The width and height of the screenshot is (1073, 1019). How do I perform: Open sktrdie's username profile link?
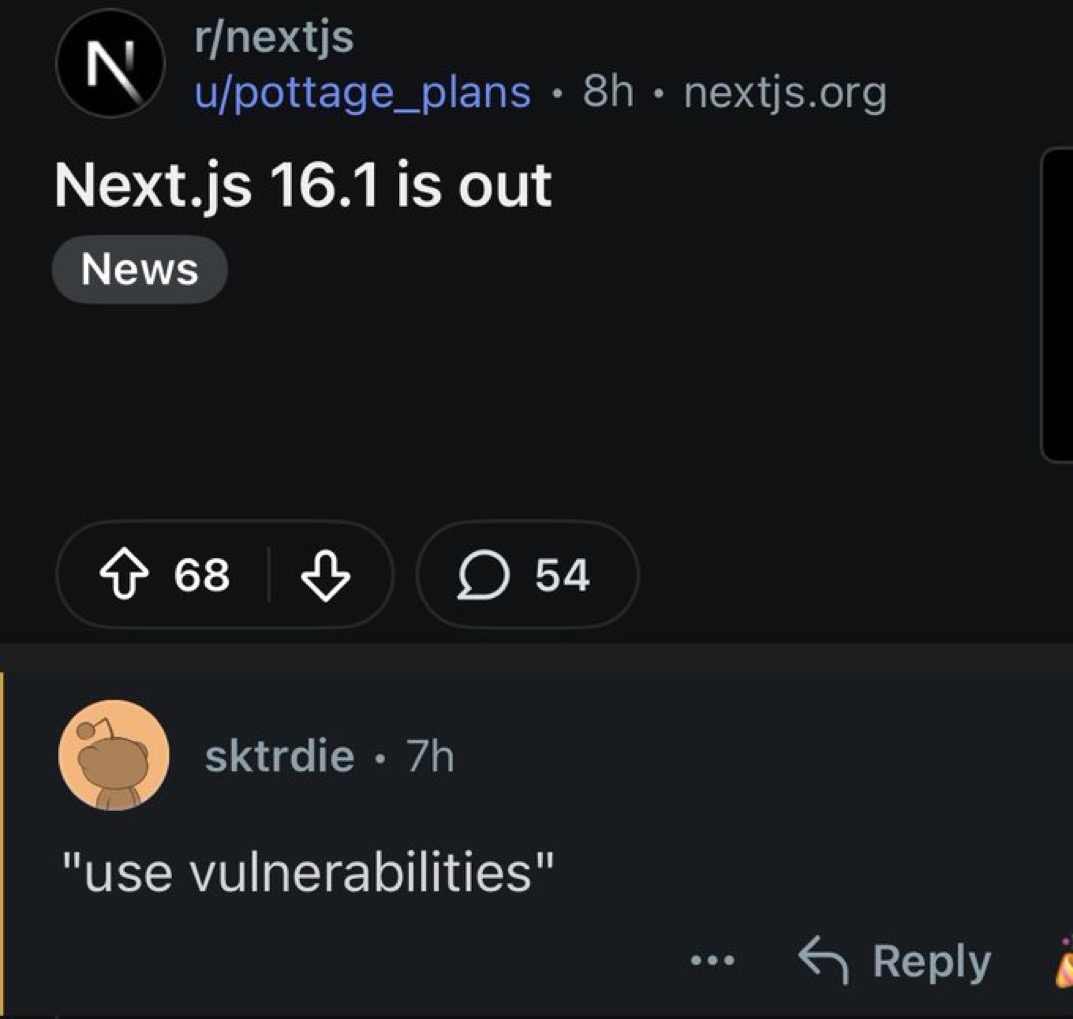[x=279, y=756]
